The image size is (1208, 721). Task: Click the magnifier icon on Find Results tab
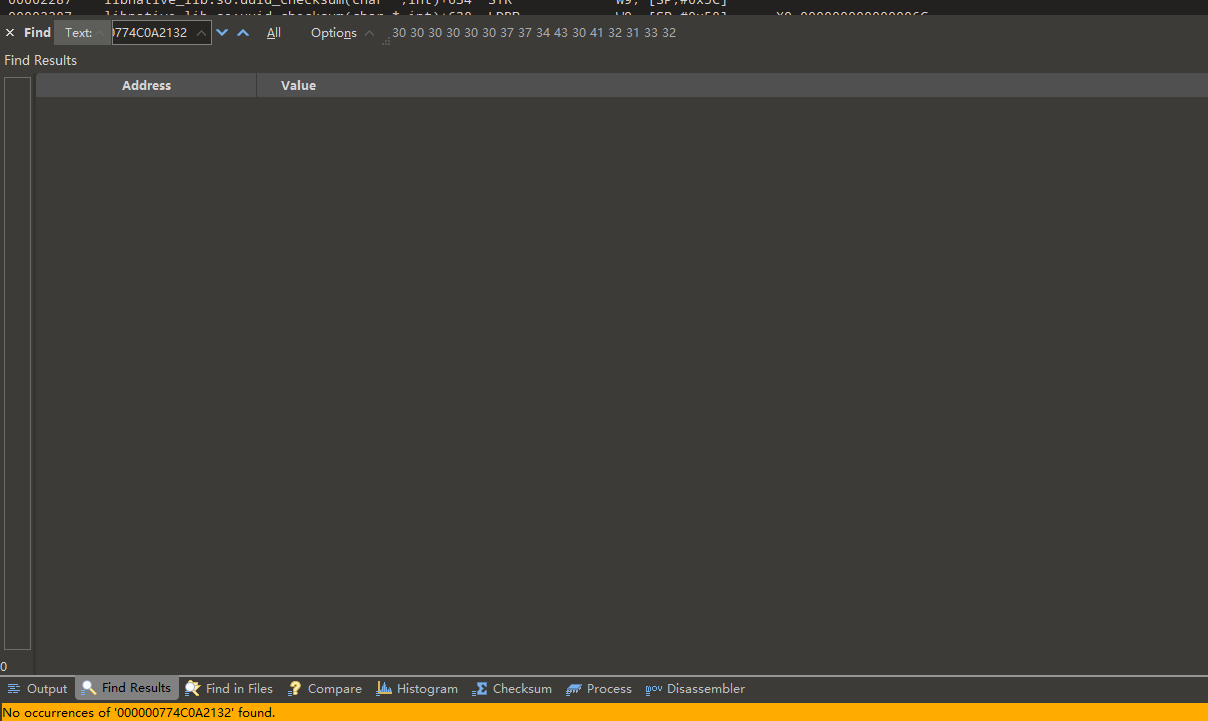(x=89, y=688)
